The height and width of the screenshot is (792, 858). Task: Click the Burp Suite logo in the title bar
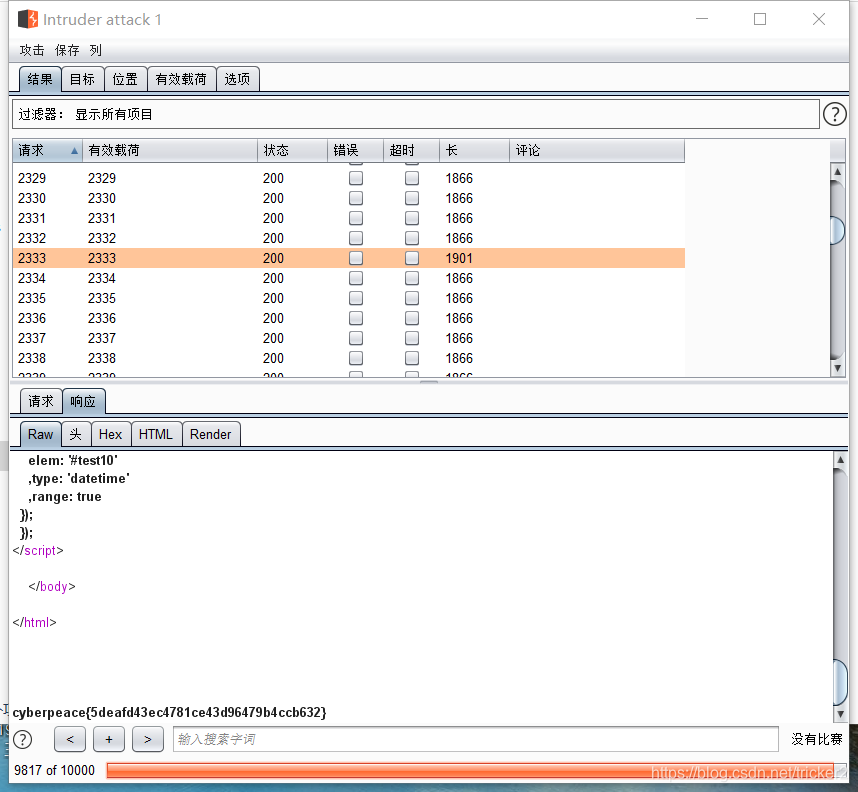27,18
